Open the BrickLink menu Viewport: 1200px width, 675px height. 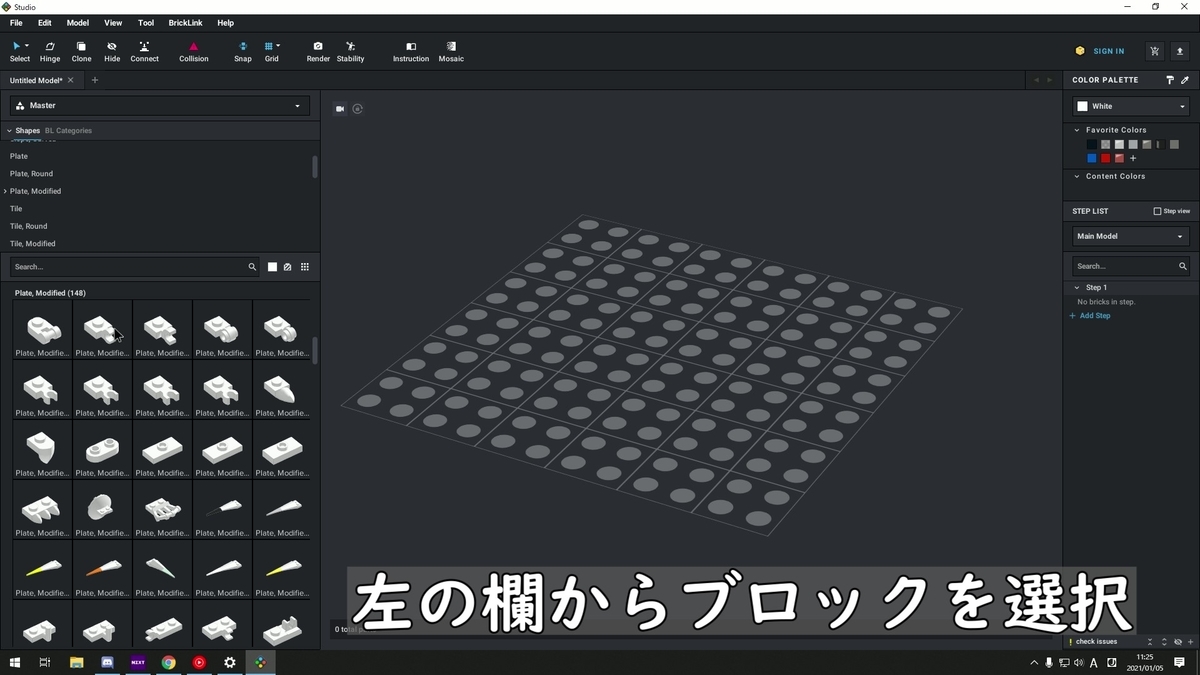click(185, 23)
